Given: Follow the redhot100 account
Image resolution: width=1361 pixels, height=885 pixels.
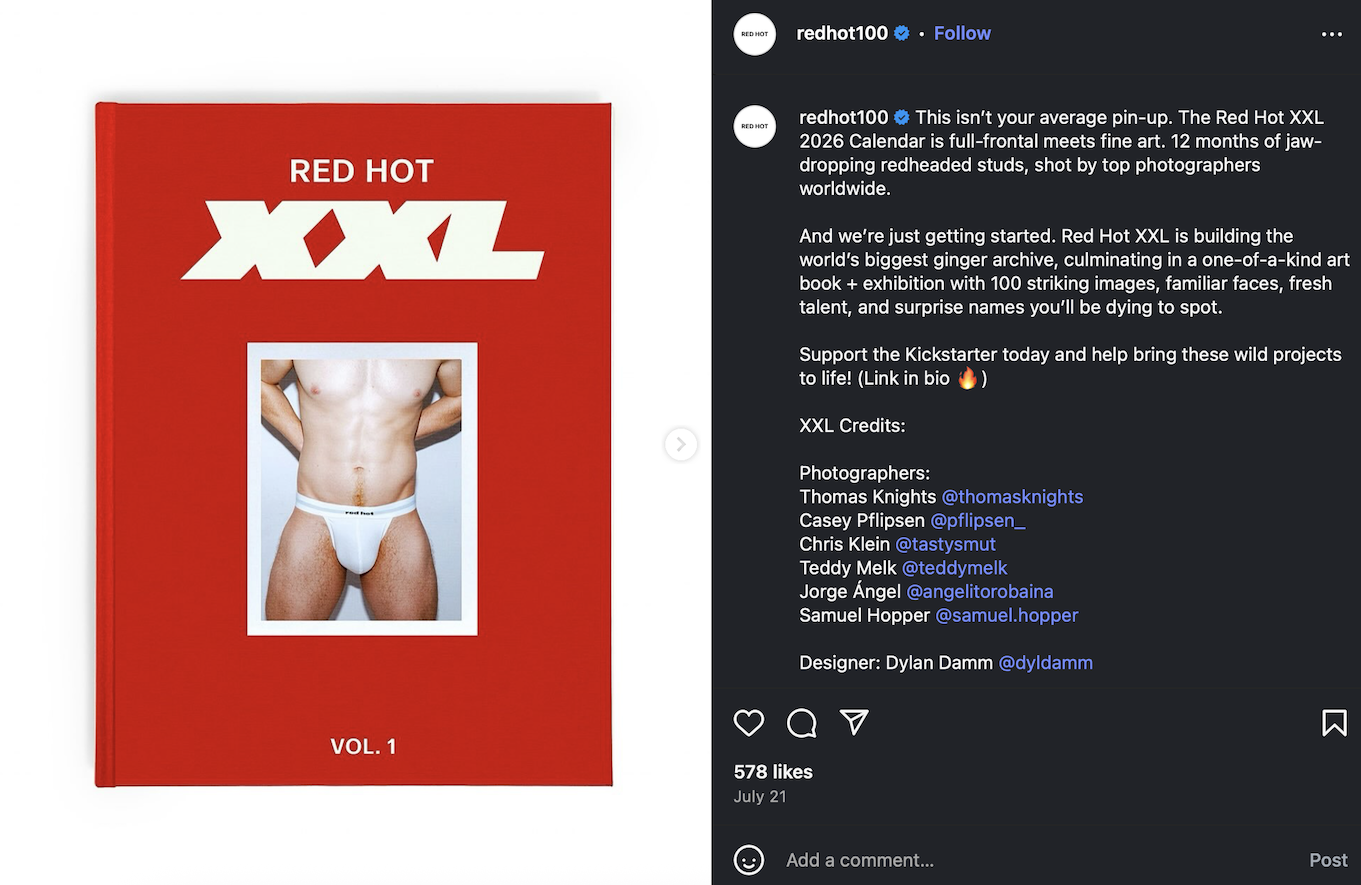Looking at the screenshot, I should [962, 33].
